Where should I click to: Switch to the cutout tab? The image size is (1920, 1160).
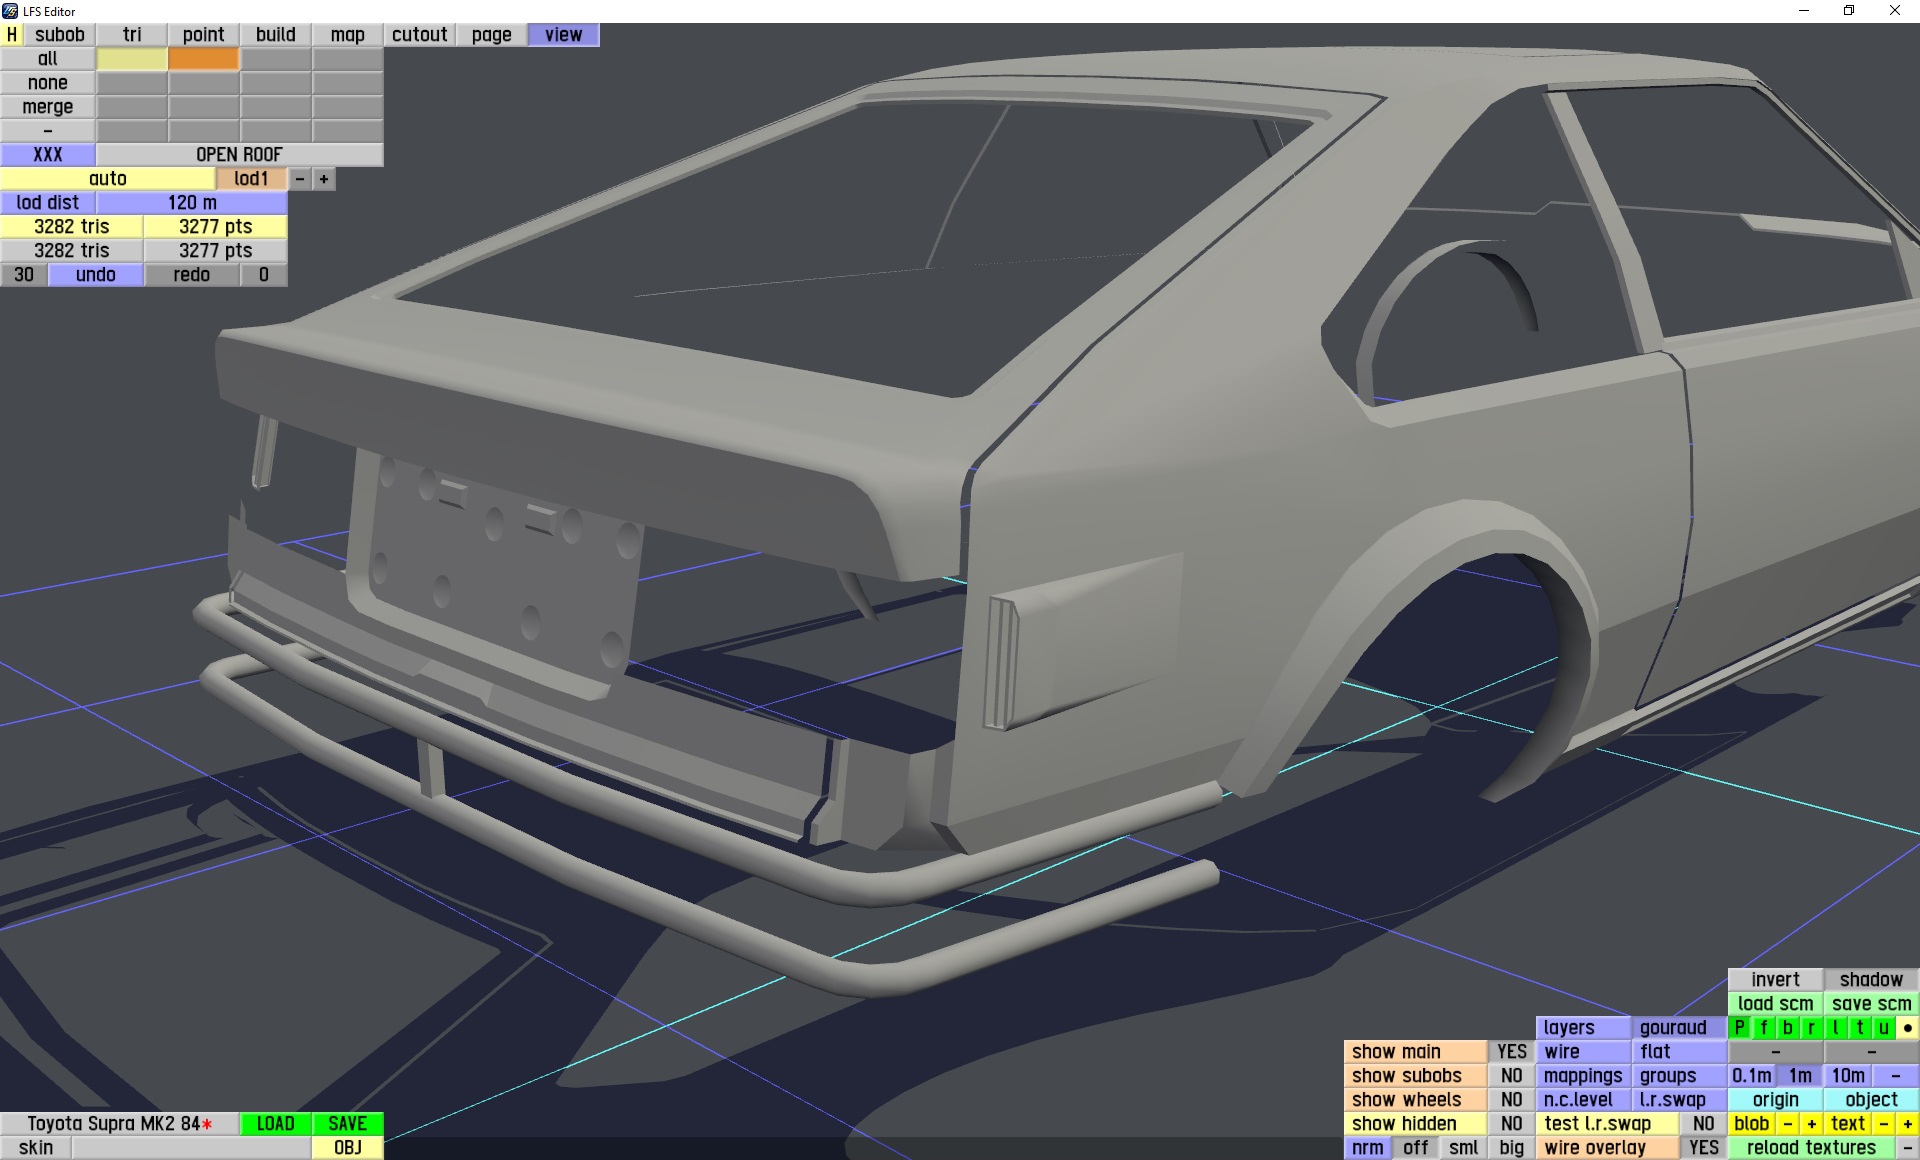(x=419, y=35)
